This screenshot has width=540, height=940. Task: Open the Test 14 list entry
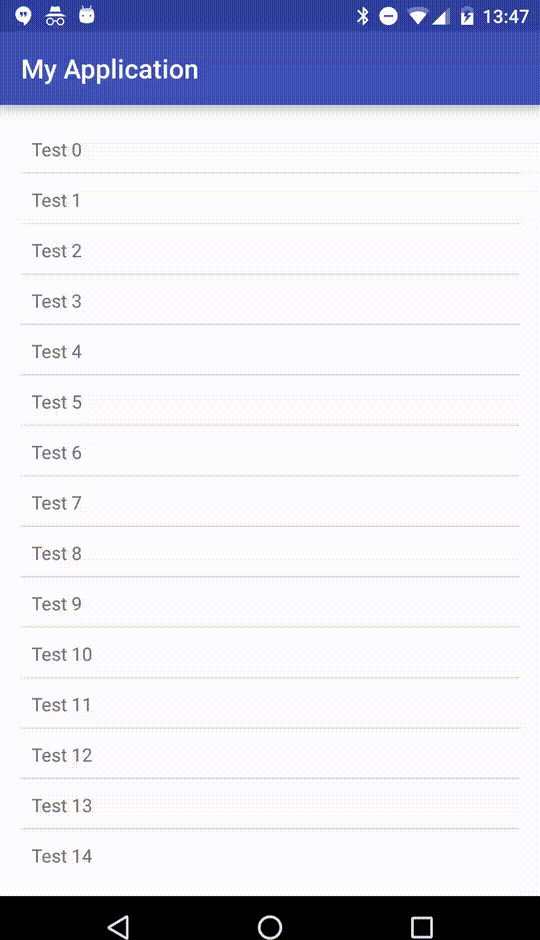tap(270, 855)
